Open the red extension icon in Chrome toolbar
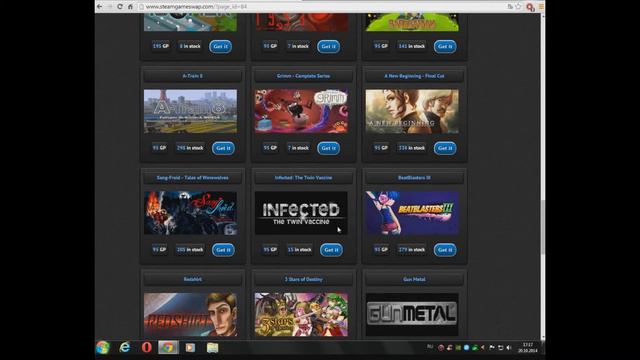 (x=530, y=7)
